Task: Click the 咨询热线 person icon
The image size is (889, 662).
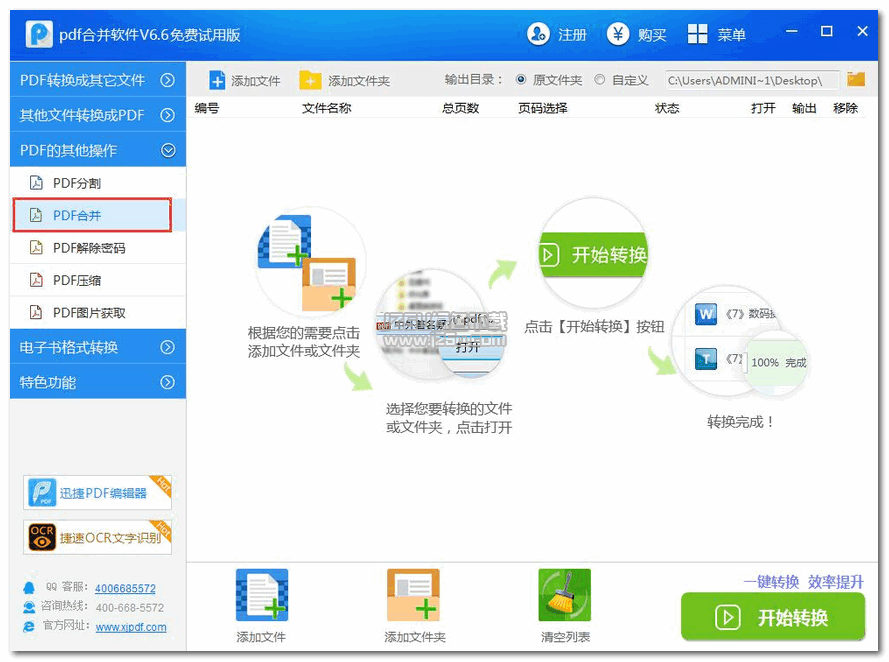Action: coord(29,607)
